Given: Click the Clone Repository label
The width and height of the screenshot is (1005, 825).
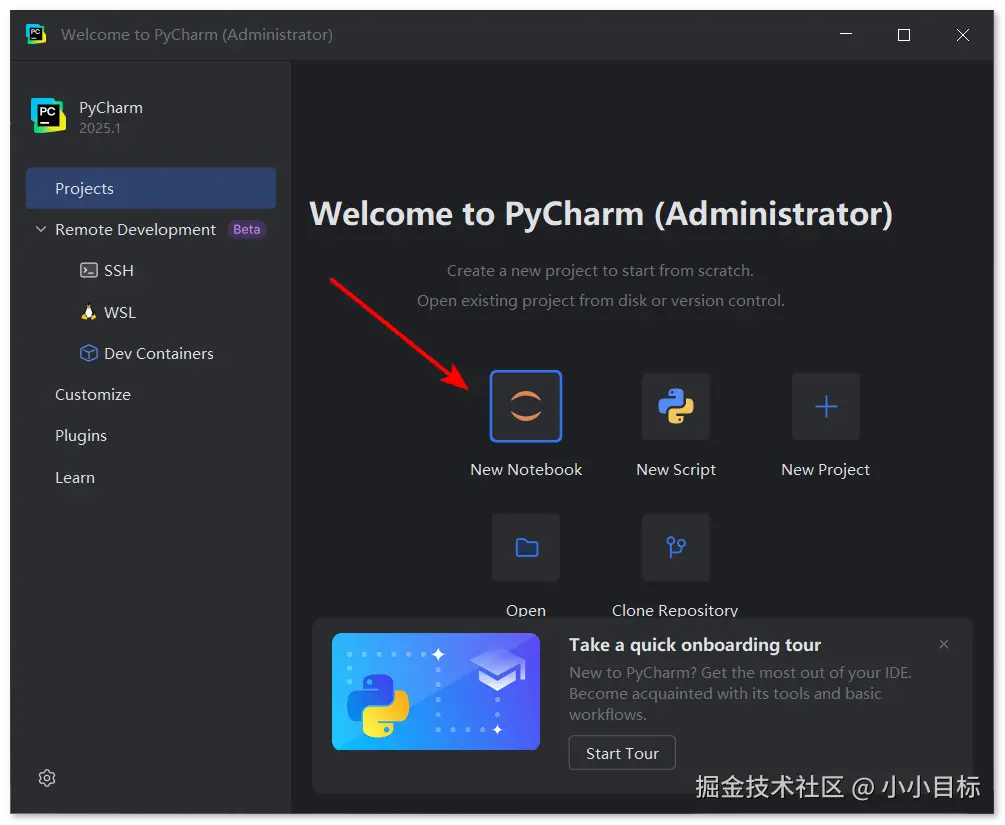Looking at the screenshot, I should (x=675, y=610).
